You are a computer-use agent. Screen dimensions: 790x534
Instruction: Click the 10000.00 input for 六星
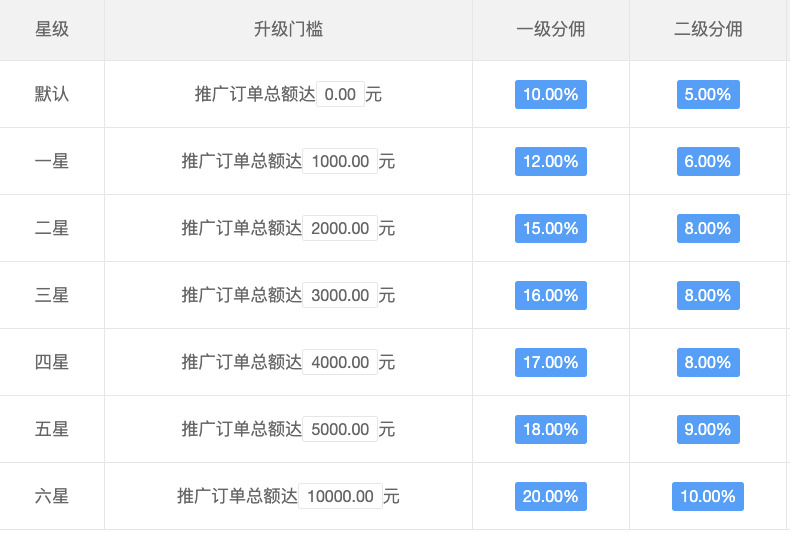tap(340, 496)
